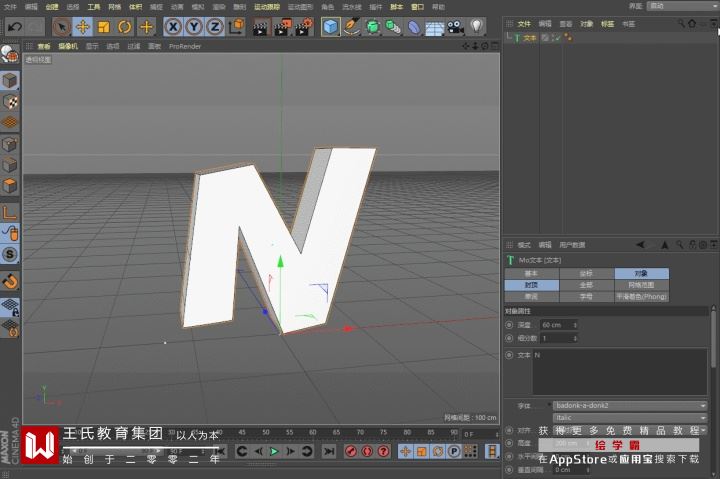Open the 窗口 (Window) menu
This screenshot has width=720, height=479.
coord(417,7)
